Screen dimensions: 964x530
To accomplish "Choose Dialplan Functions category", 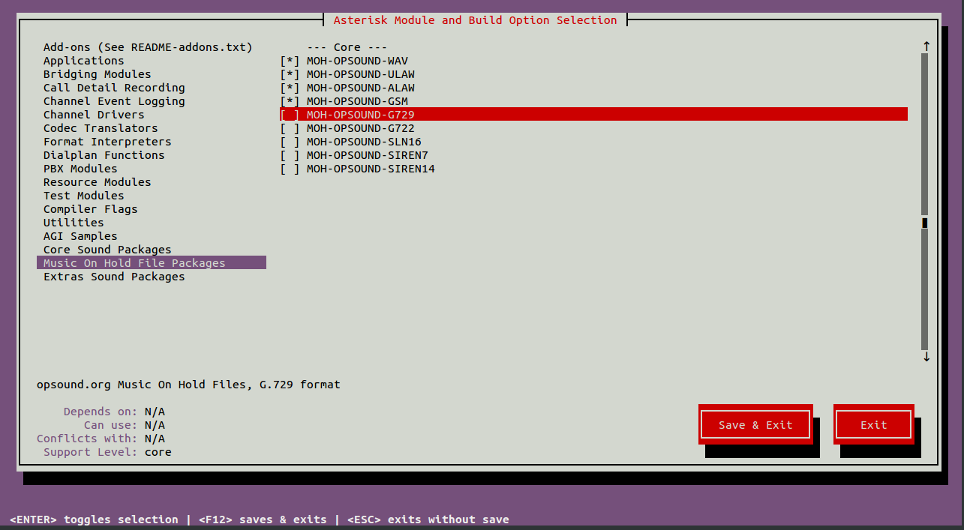I will click(104, 156).
